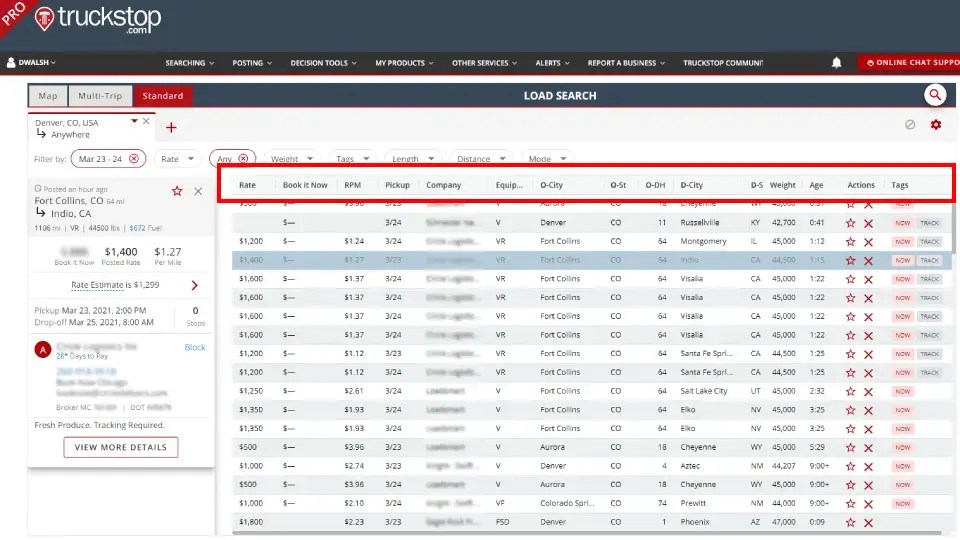The width and height of the screenshot is (960, 540).
Task: Sort by the RPM column header
Action: click(x=353, y=185)
